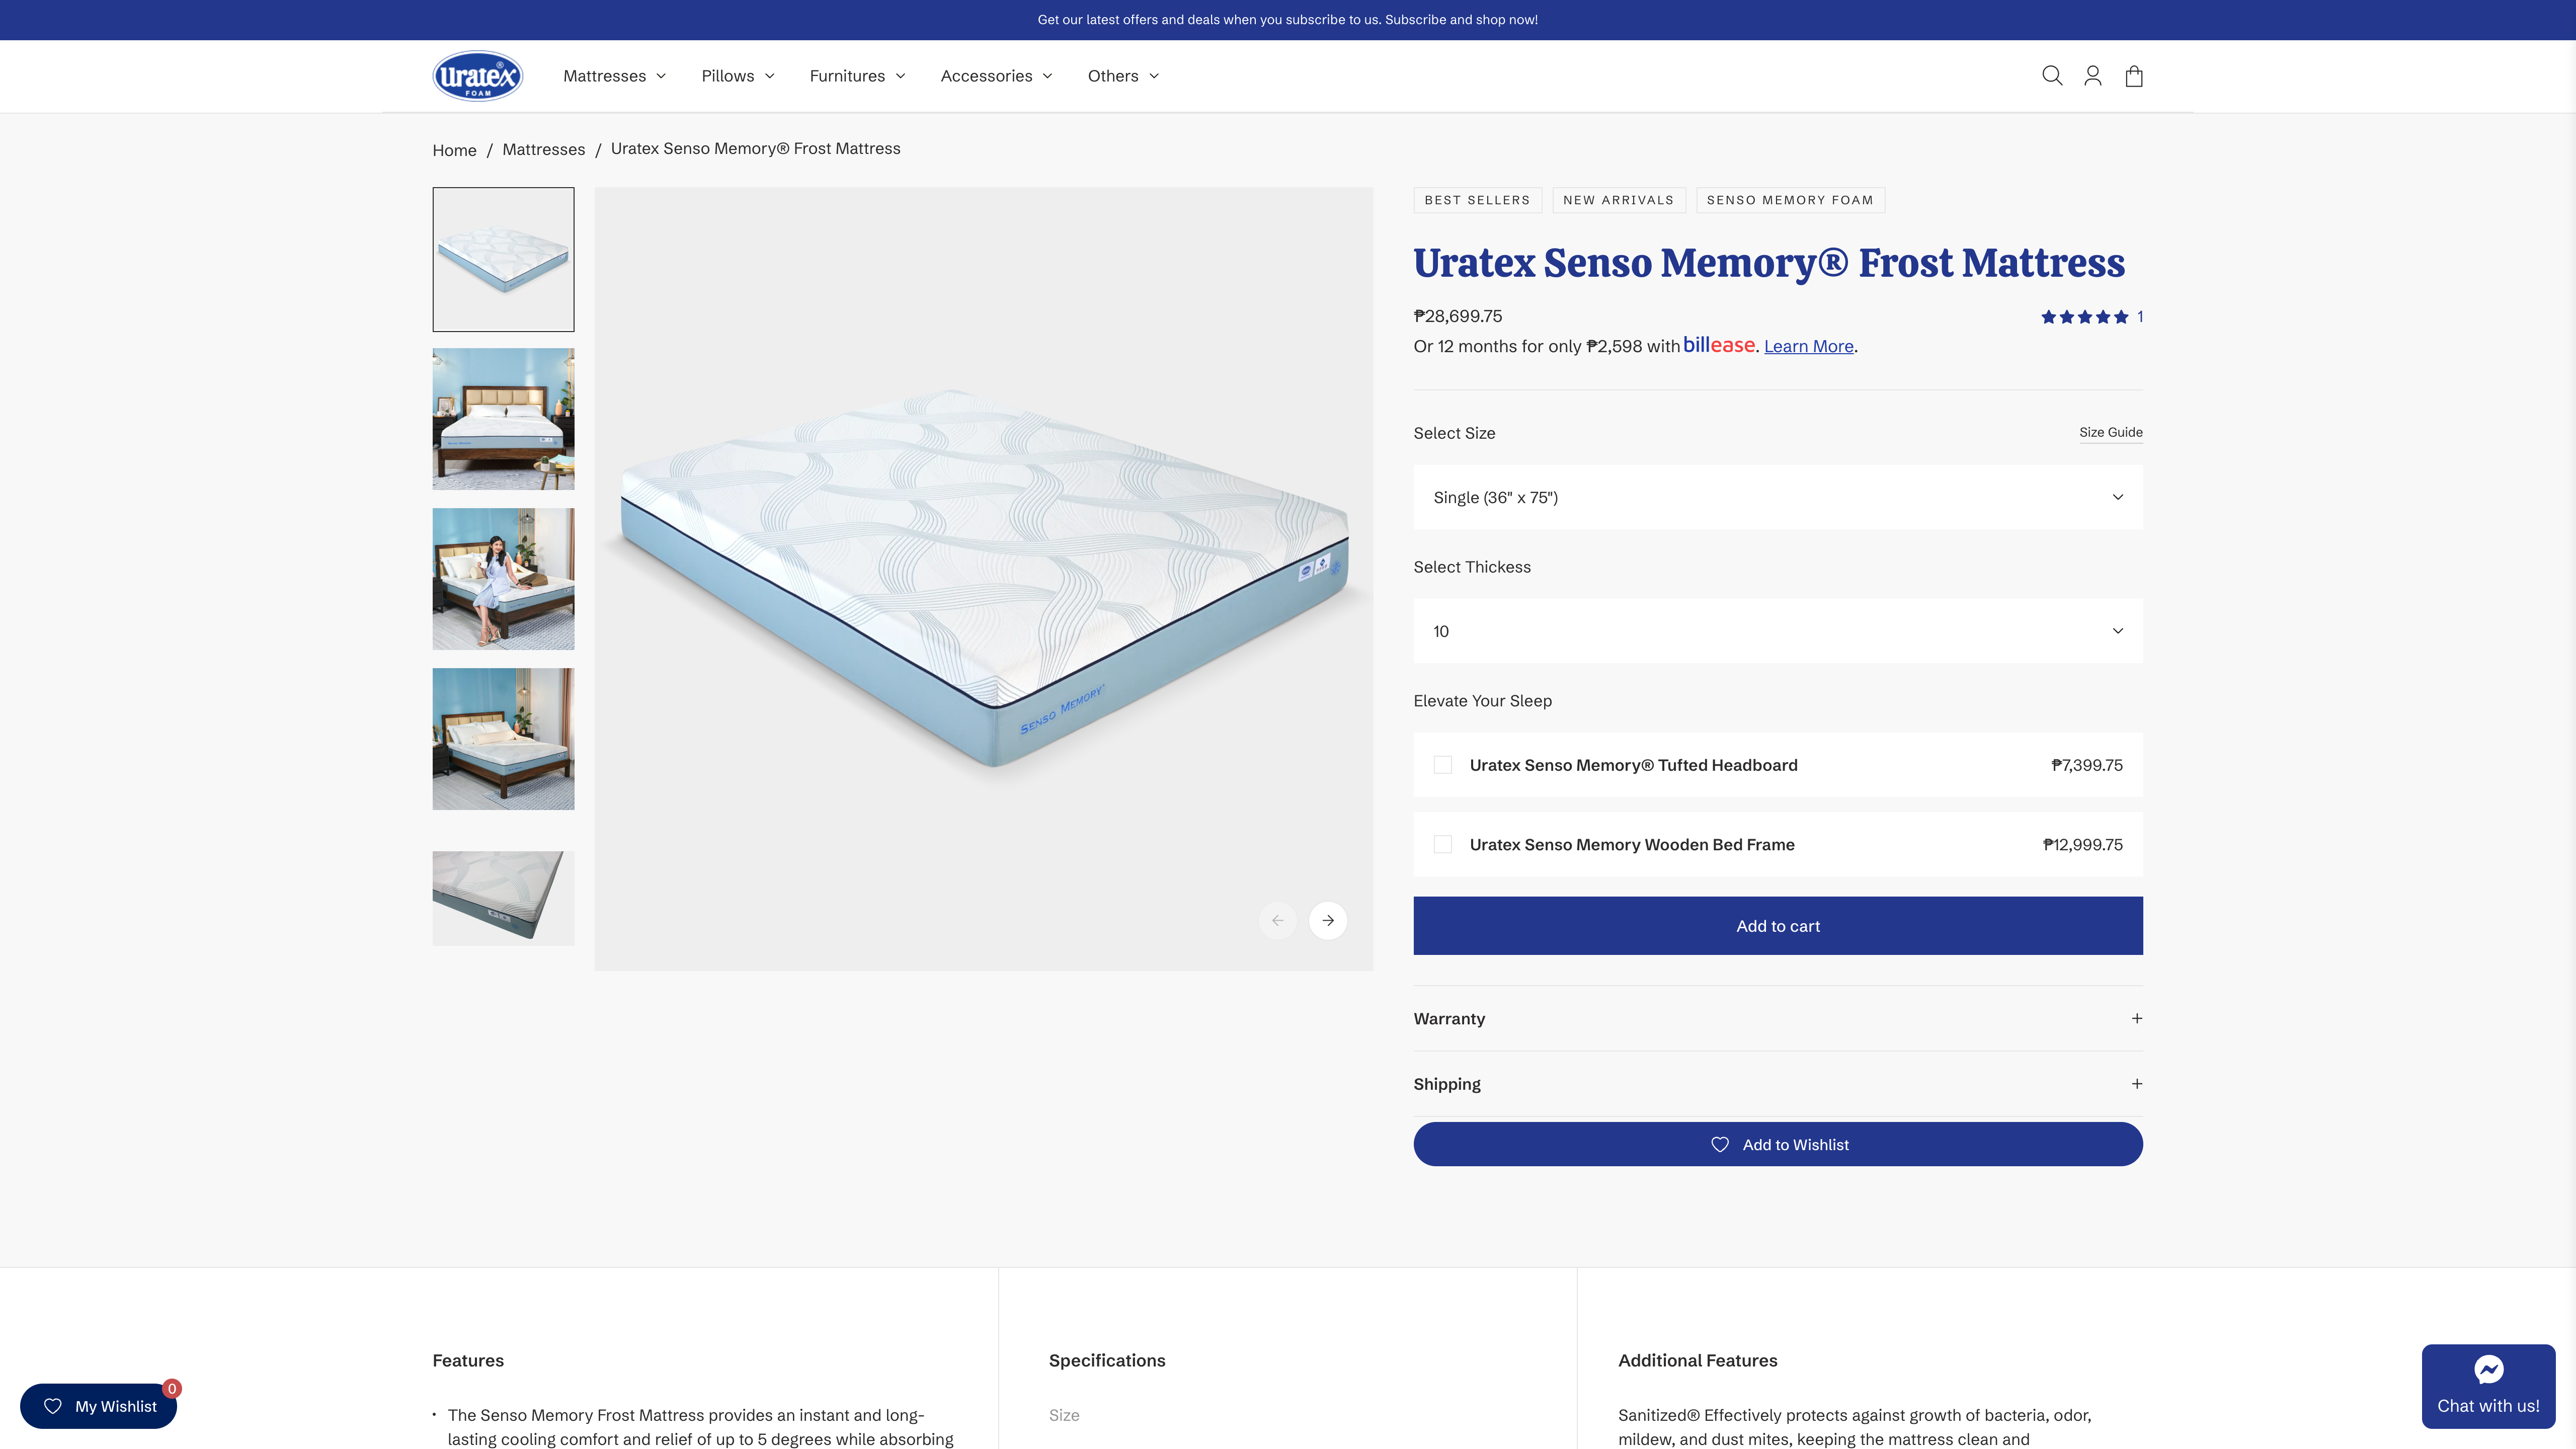2576x1449 pixels.
Task: Click the five-star rating icons
Action: (2084, 317)
